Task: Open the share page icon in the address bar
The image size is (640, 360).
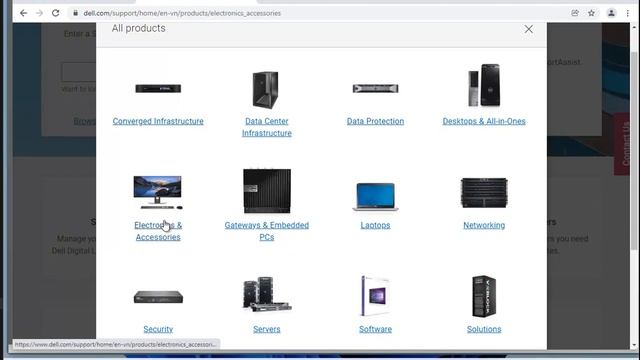Action: click(575, 13)
